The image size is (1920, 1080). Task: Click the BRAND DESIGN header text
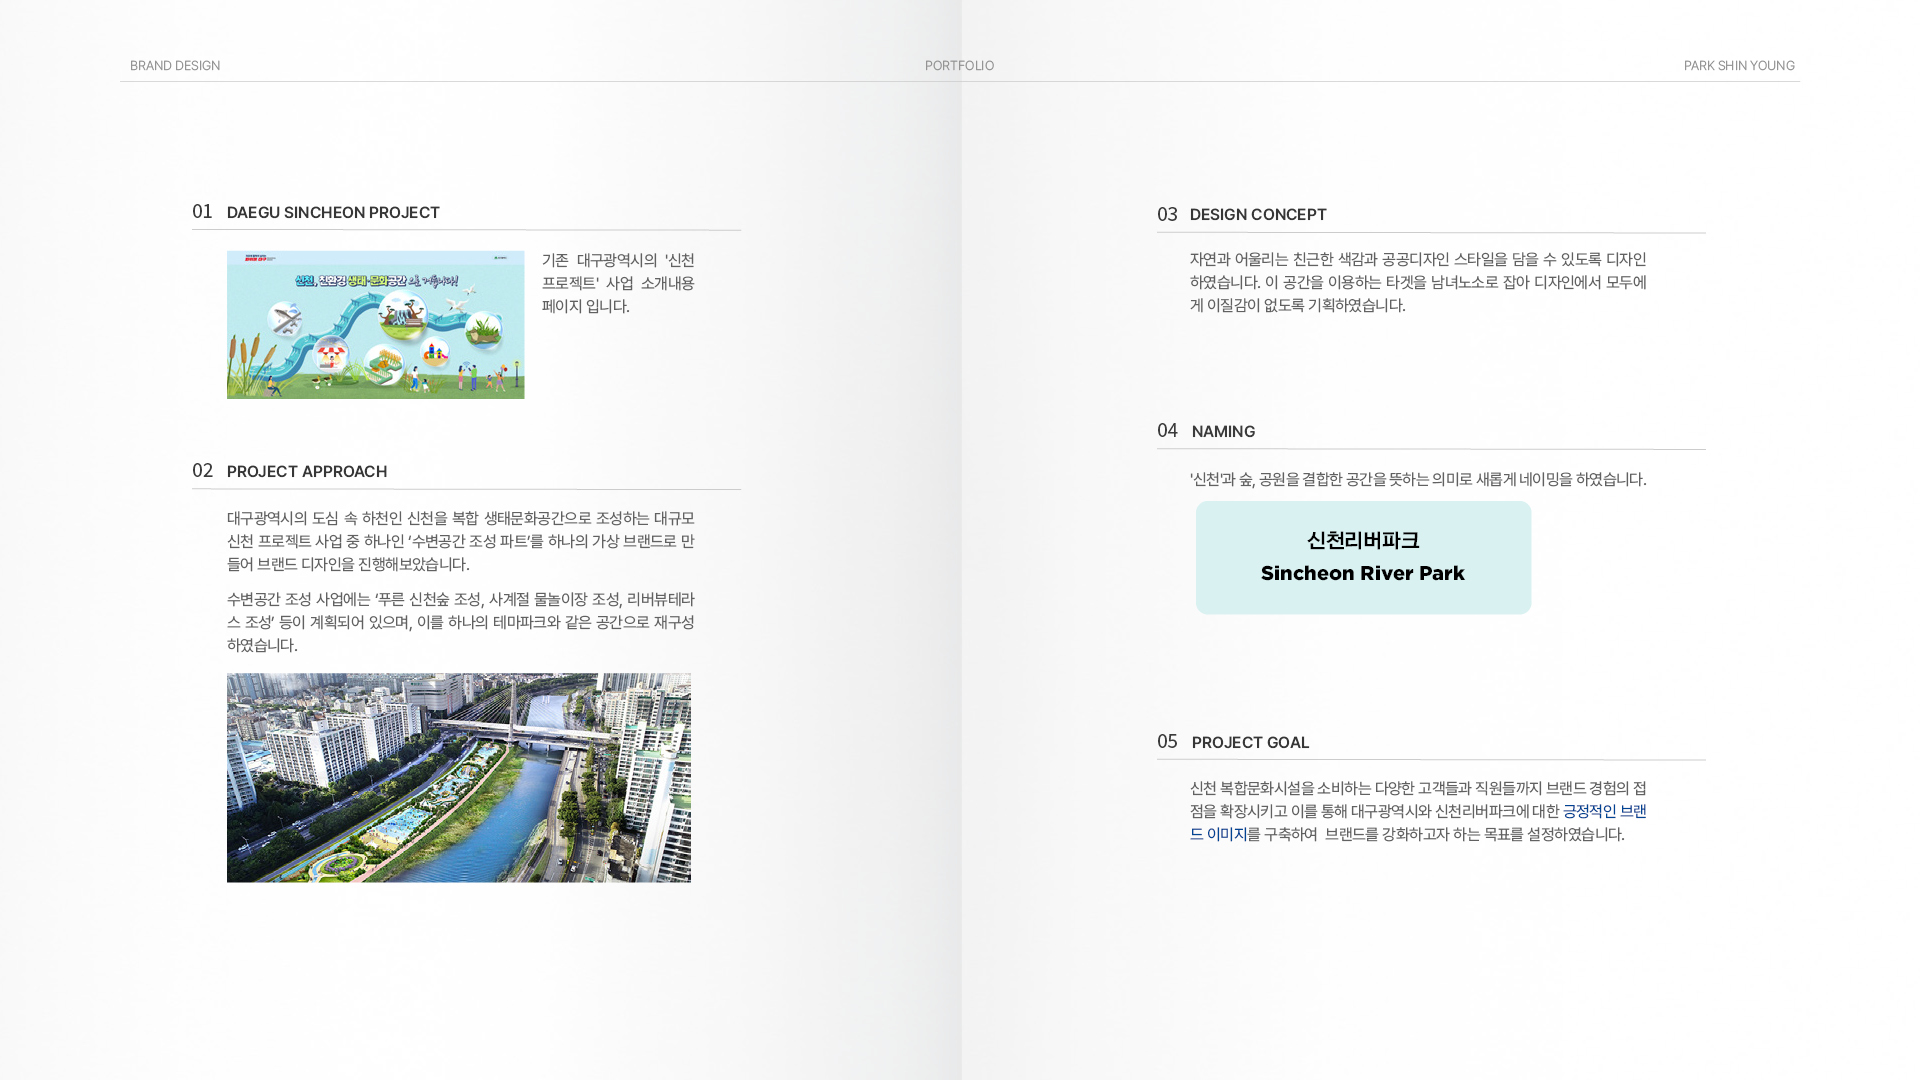[175, 66]
